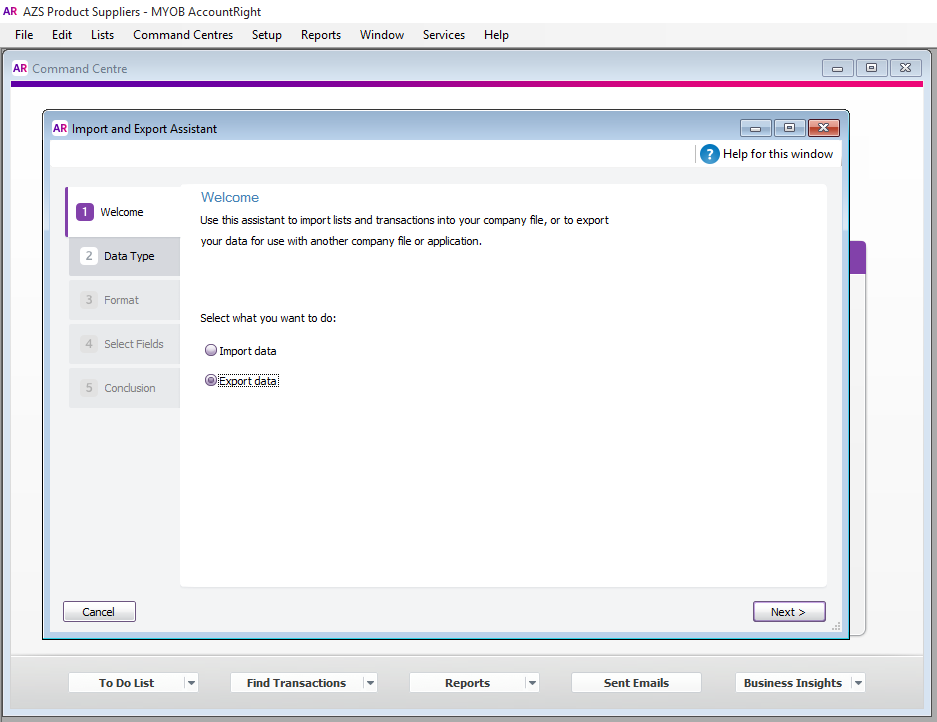The image size is (937, 722).
Task: Click the Reports button in bottom bar
Action: (467, 683)
